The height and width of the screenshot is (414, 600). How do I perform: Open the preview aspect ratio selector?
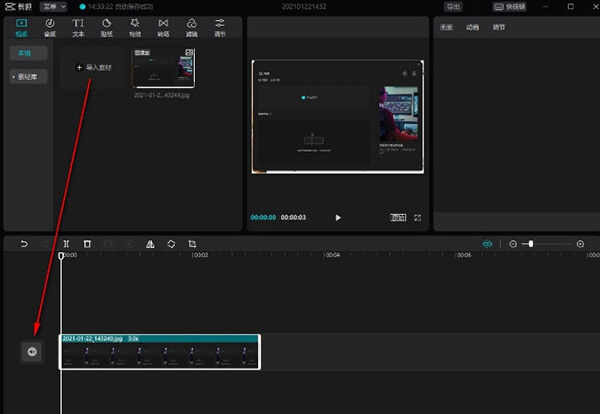point(398,217)
